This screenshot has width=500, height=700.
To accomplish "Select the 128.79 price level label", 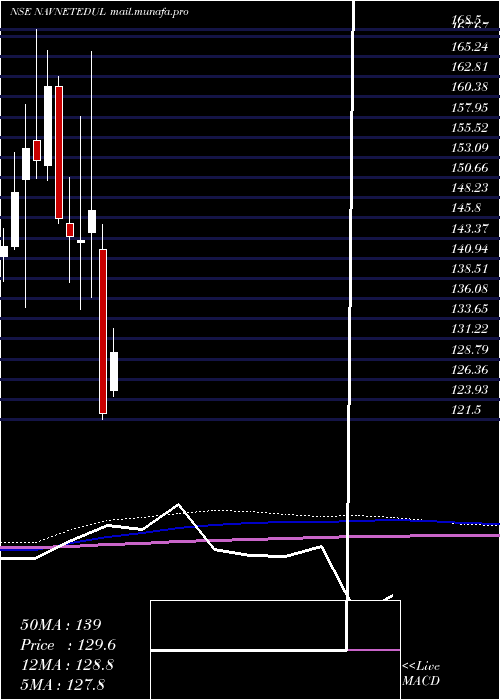I will [469, 349].
